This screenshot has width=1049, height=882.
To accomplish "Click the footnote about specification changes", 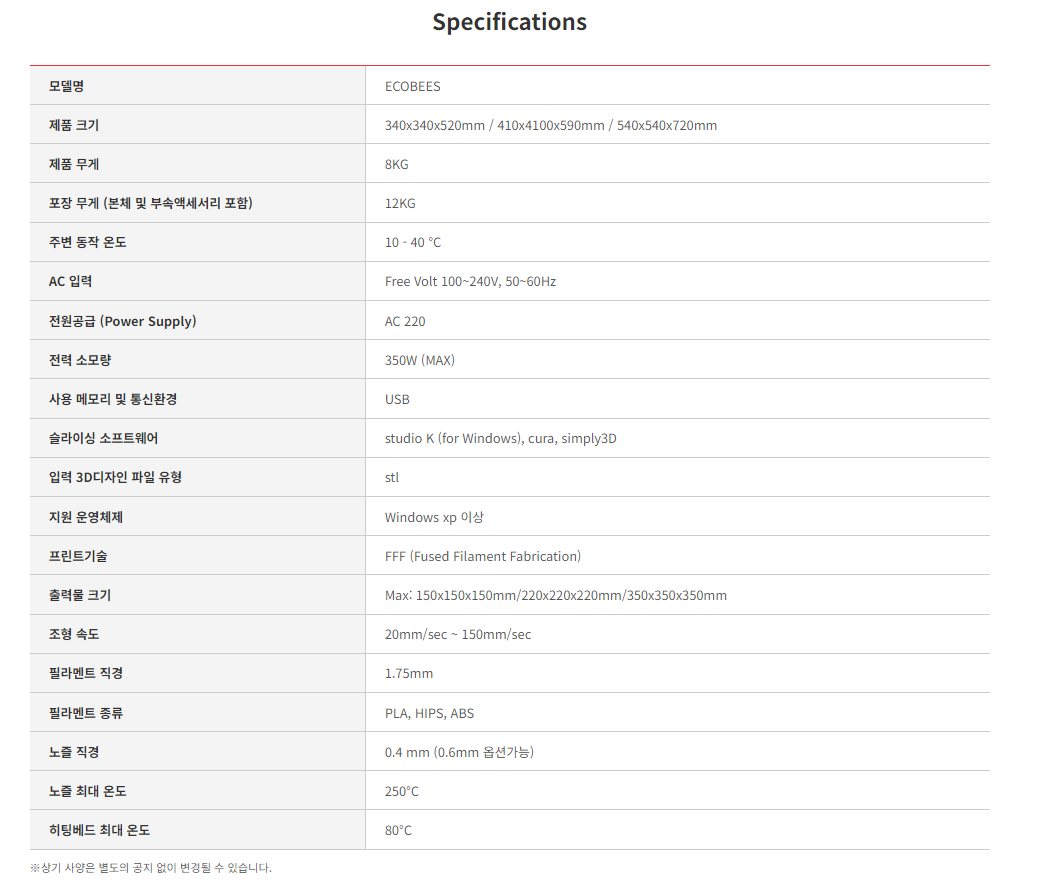I will point(151,867).
